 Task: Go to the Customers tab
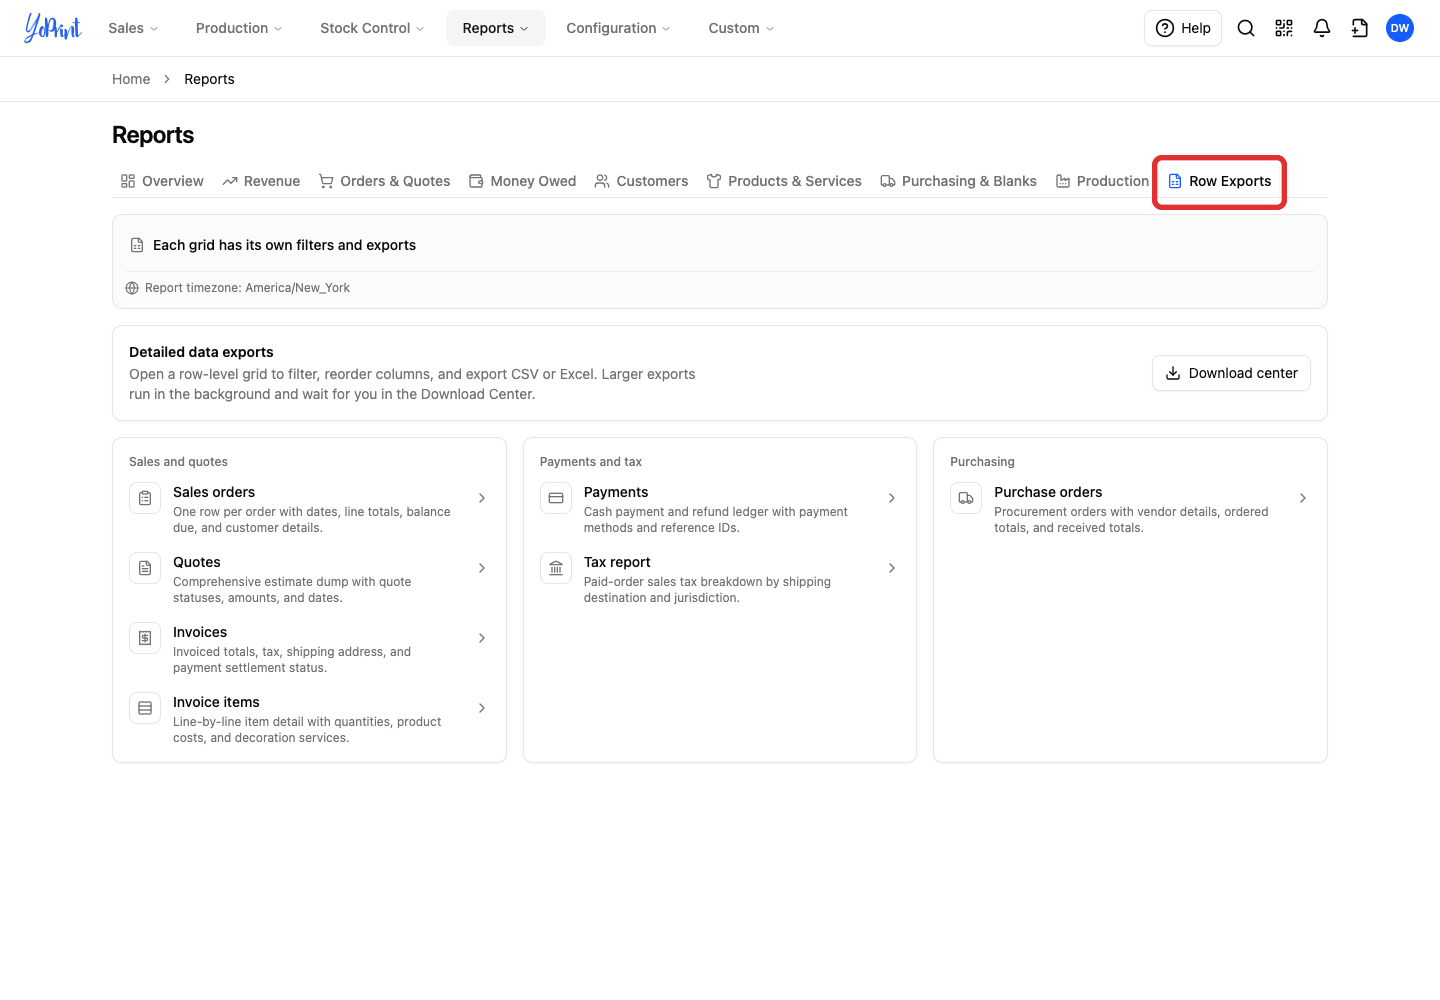(x=641, y=181)
